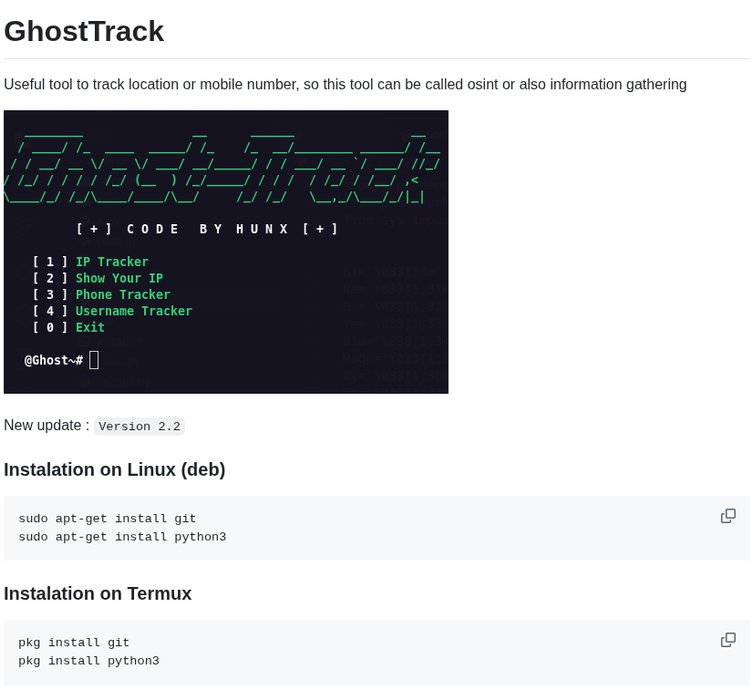Screen dimensions: 753x700
Task: Click the "sudo apt-get install git" line
Action: [107, 519]
